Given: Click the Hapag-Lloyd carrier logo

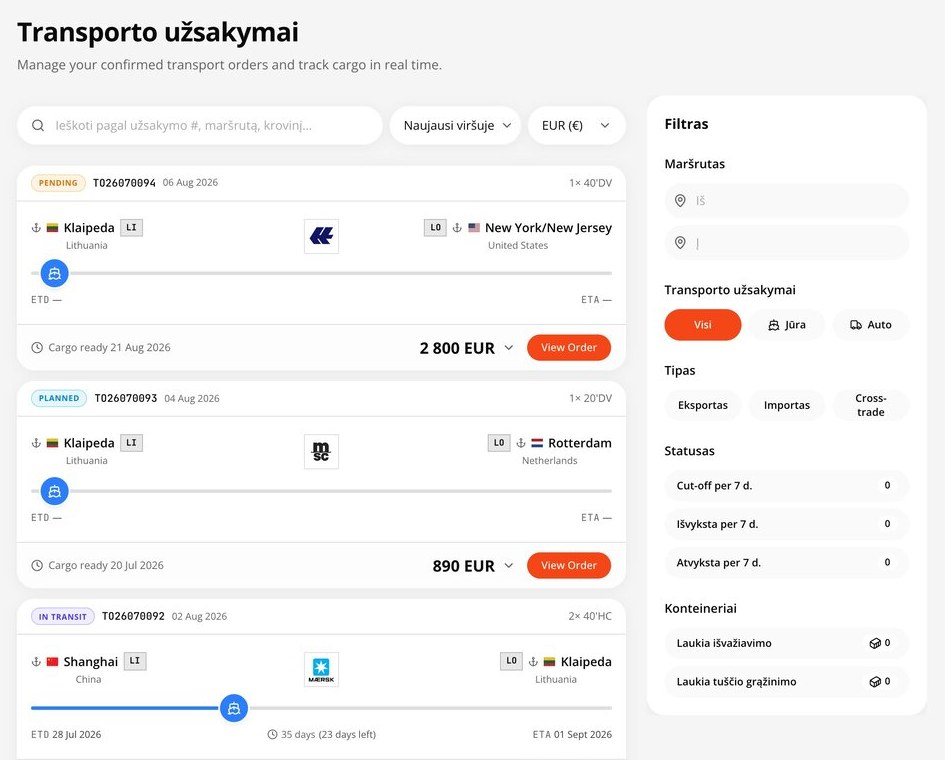Looking at the screenshot, I should pyautogui.click(x=321, y=236).
